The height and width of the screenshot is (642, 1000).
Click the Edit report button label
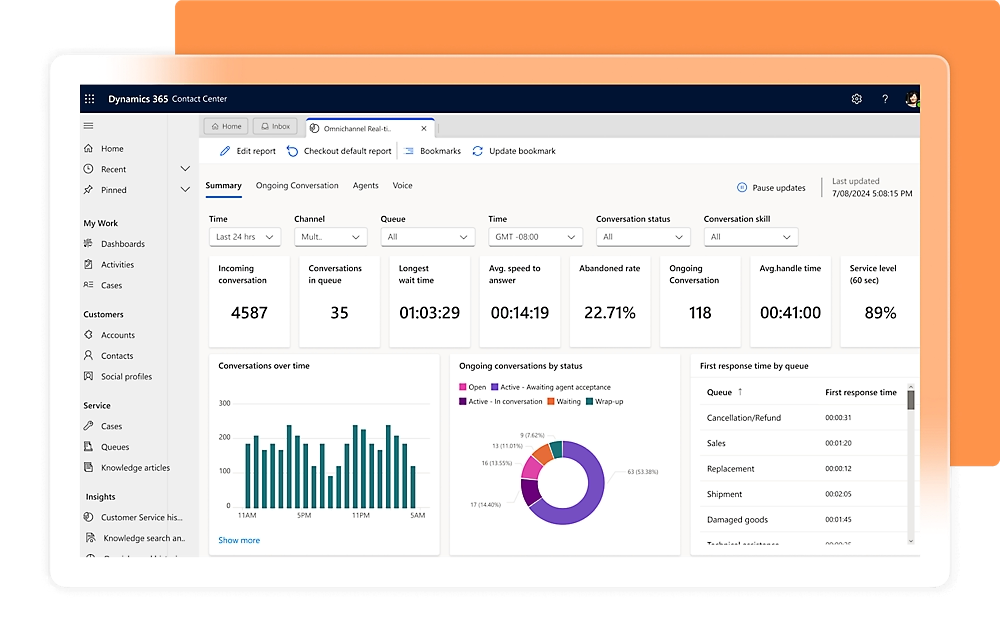pos(256,151)
